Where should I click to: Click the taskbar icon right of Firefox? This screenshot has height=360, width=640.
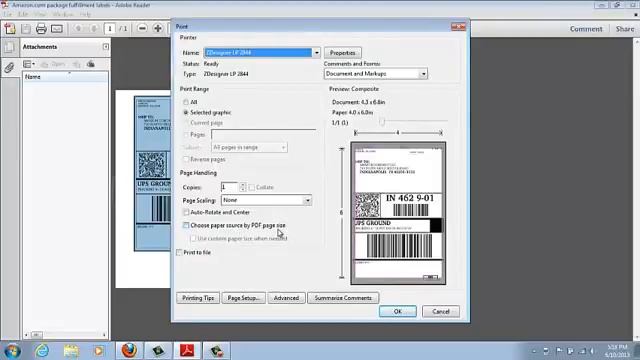[158, 351]
